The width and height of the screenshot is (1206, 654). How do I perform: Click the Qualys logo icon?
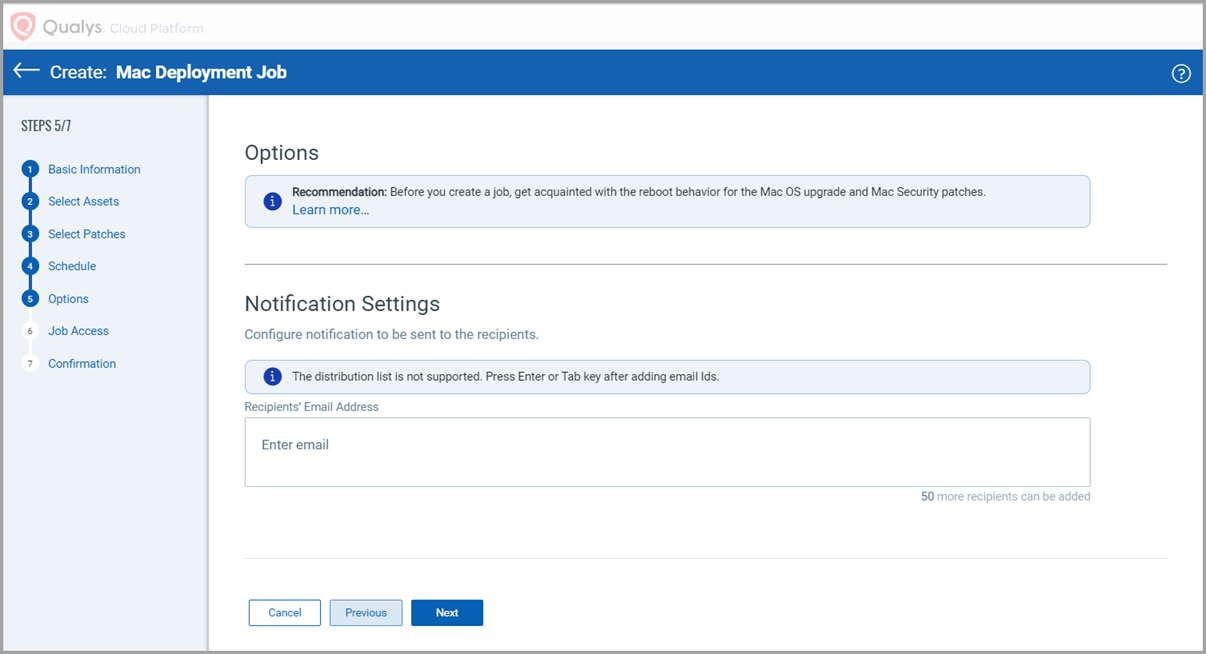[22, 27]
